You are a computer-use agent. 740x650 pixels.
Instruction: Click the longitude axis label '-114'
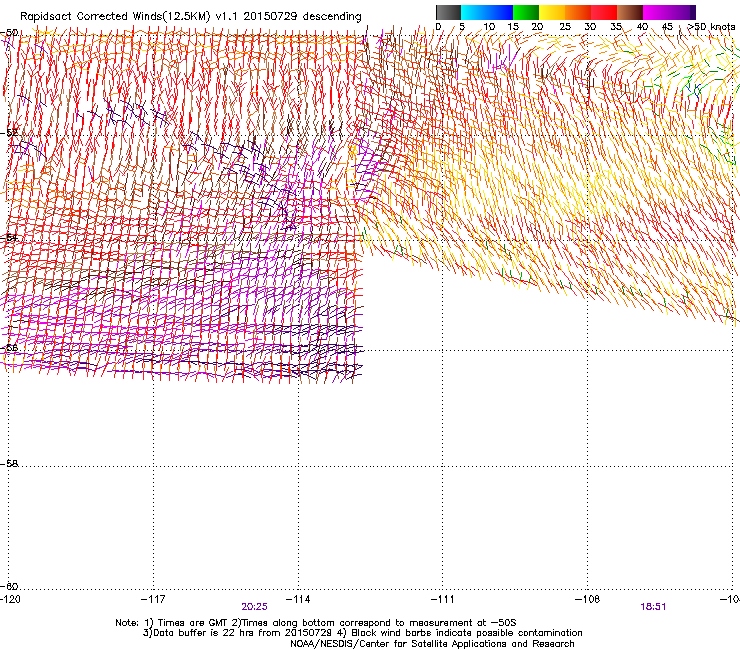[x=298, y=599]
